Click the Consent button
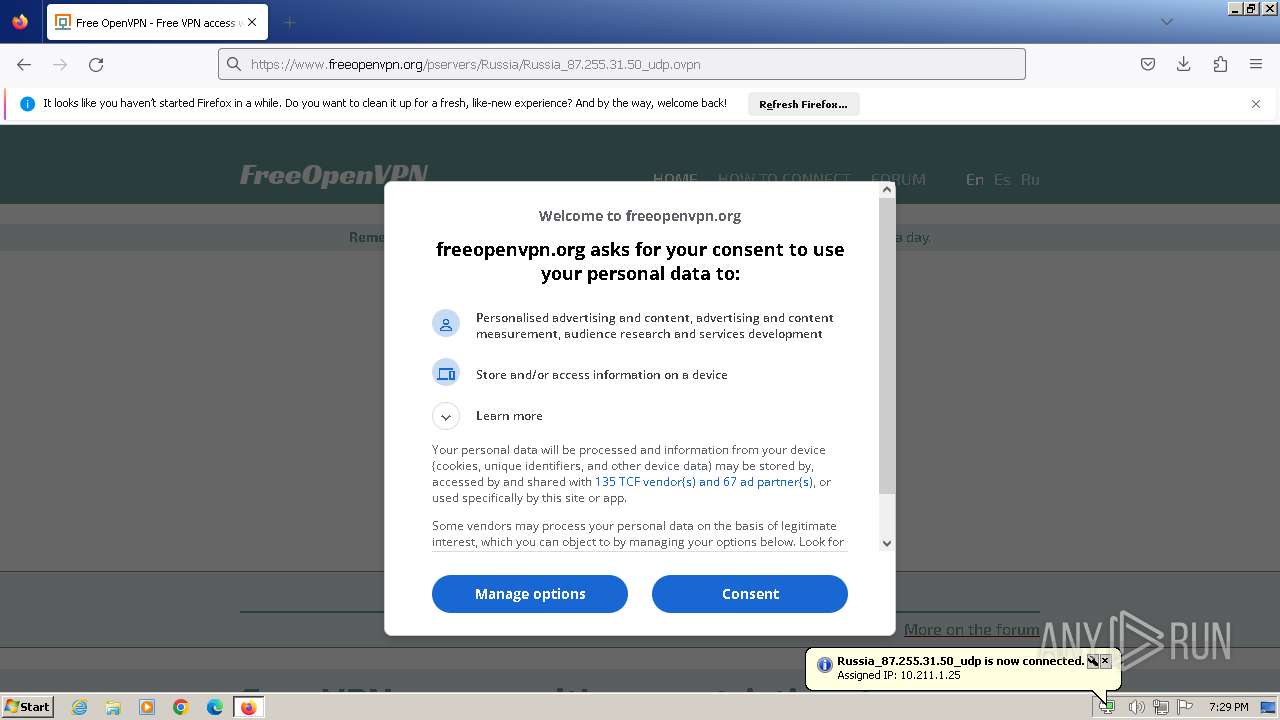The image size is (1280, 720). coord(750,594)
